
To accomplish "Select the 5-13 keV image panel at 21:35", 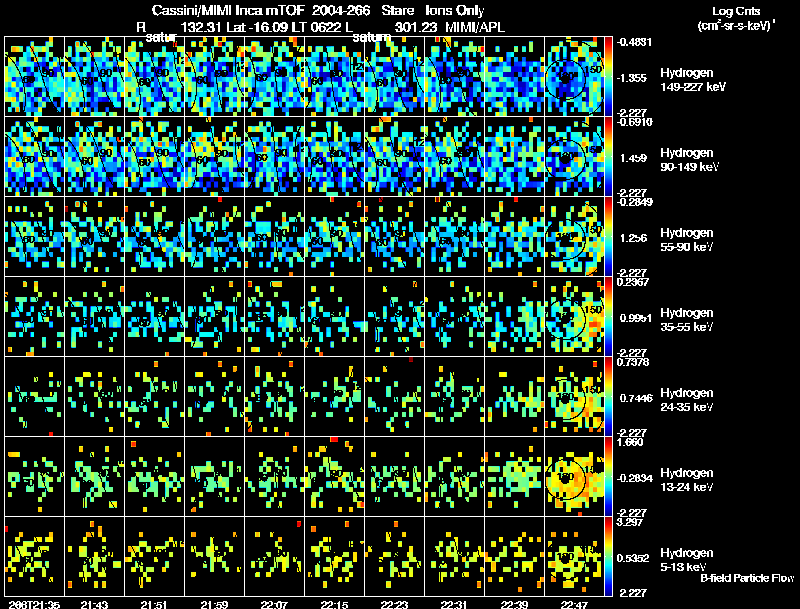I will click(x=35, y=556).
